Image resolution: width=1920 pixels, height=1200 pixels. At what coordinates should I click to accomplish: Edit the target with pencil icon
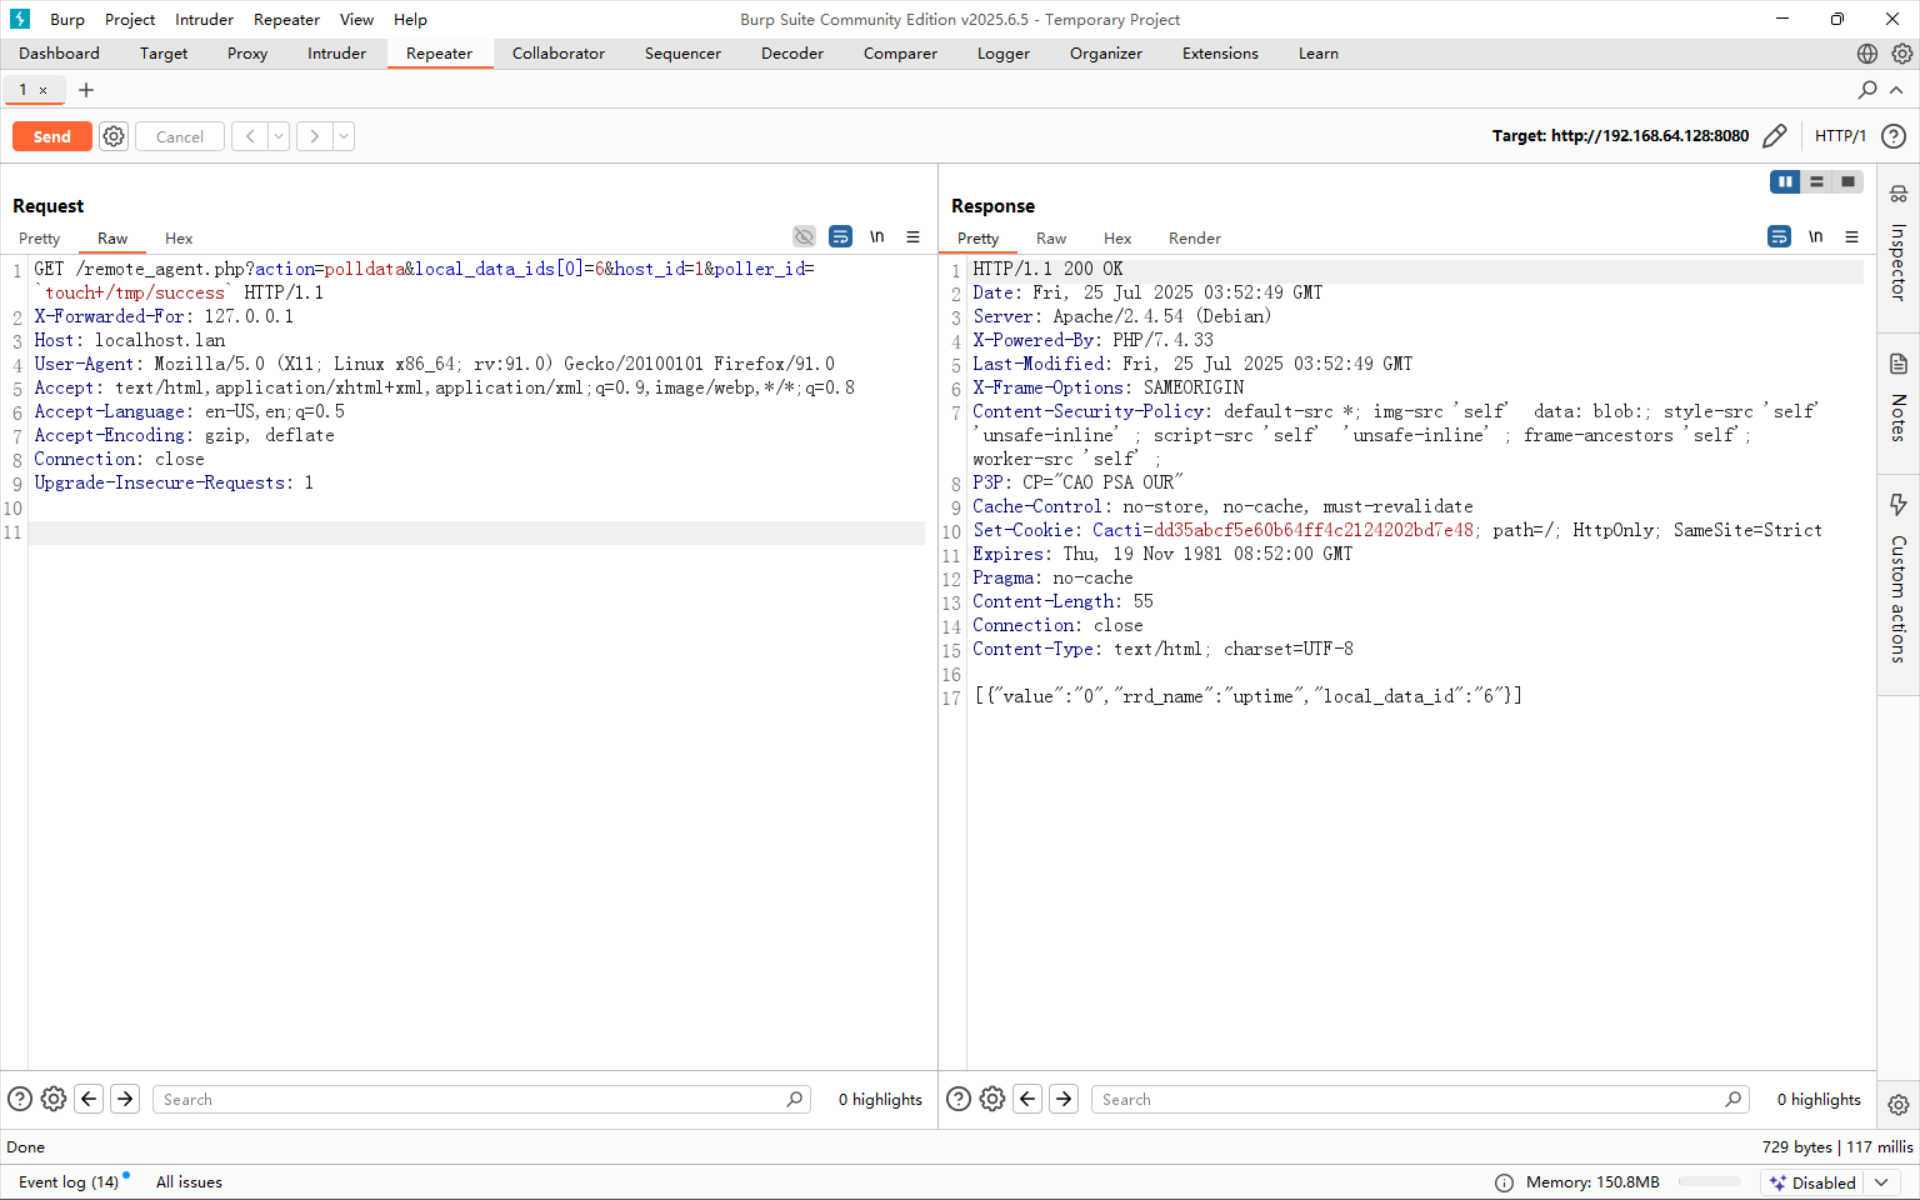[x=1774, y=136]
